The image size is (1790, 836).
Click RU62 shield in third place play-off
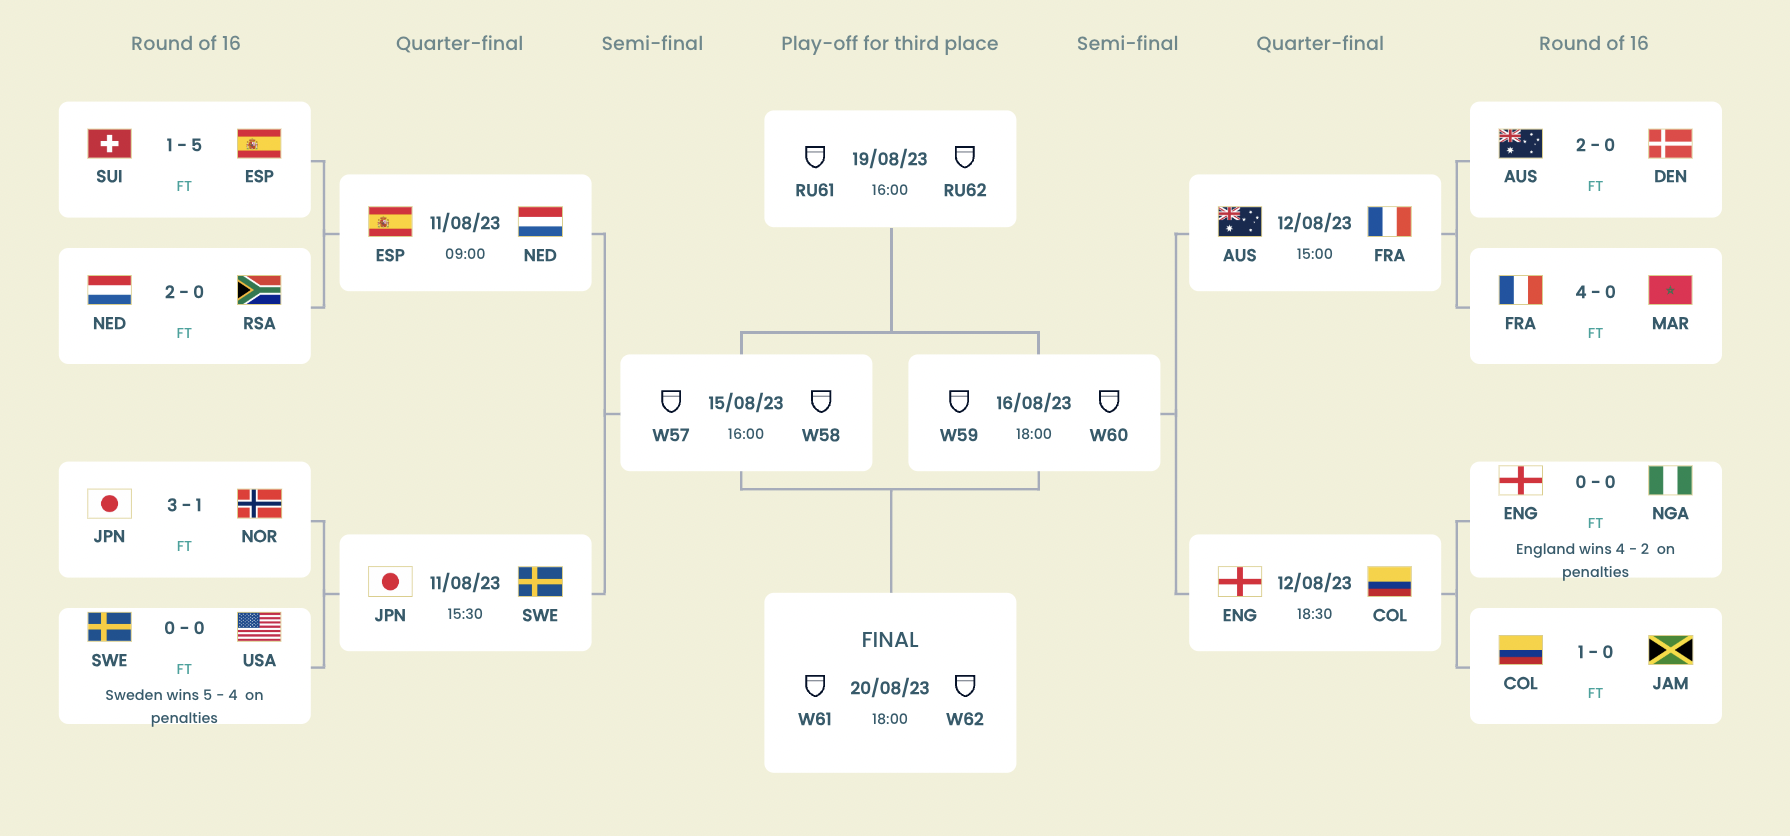(965, 157)
